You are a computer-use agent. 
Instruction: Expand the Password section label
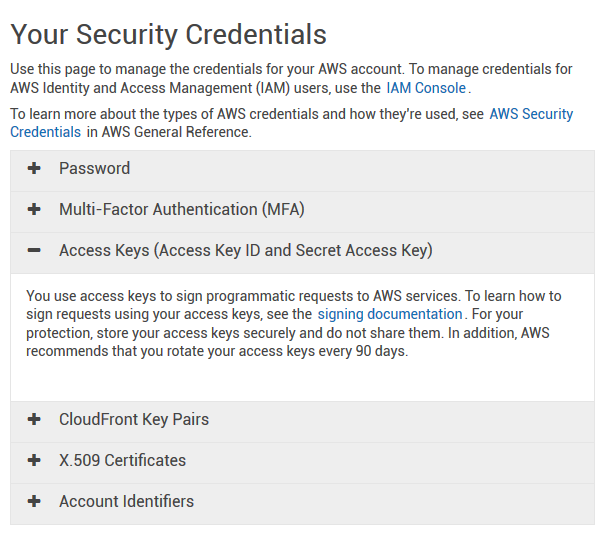pos(94,169)
